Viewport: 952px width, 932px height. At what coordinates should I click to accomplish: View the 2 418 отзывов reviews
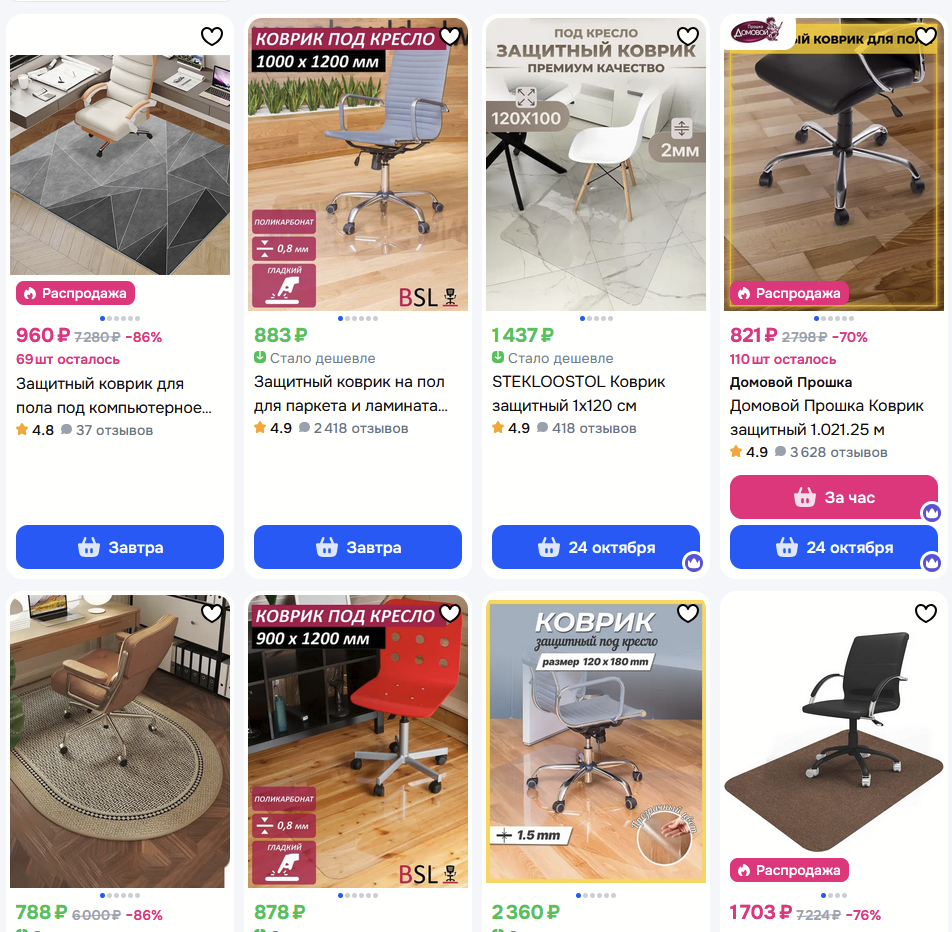coord(361,428)
